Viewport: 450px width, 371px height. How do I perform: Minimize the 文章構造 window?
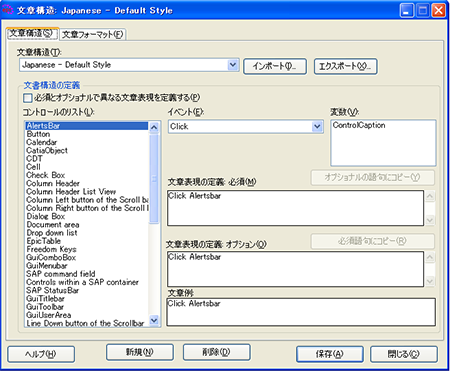[407, 10]
